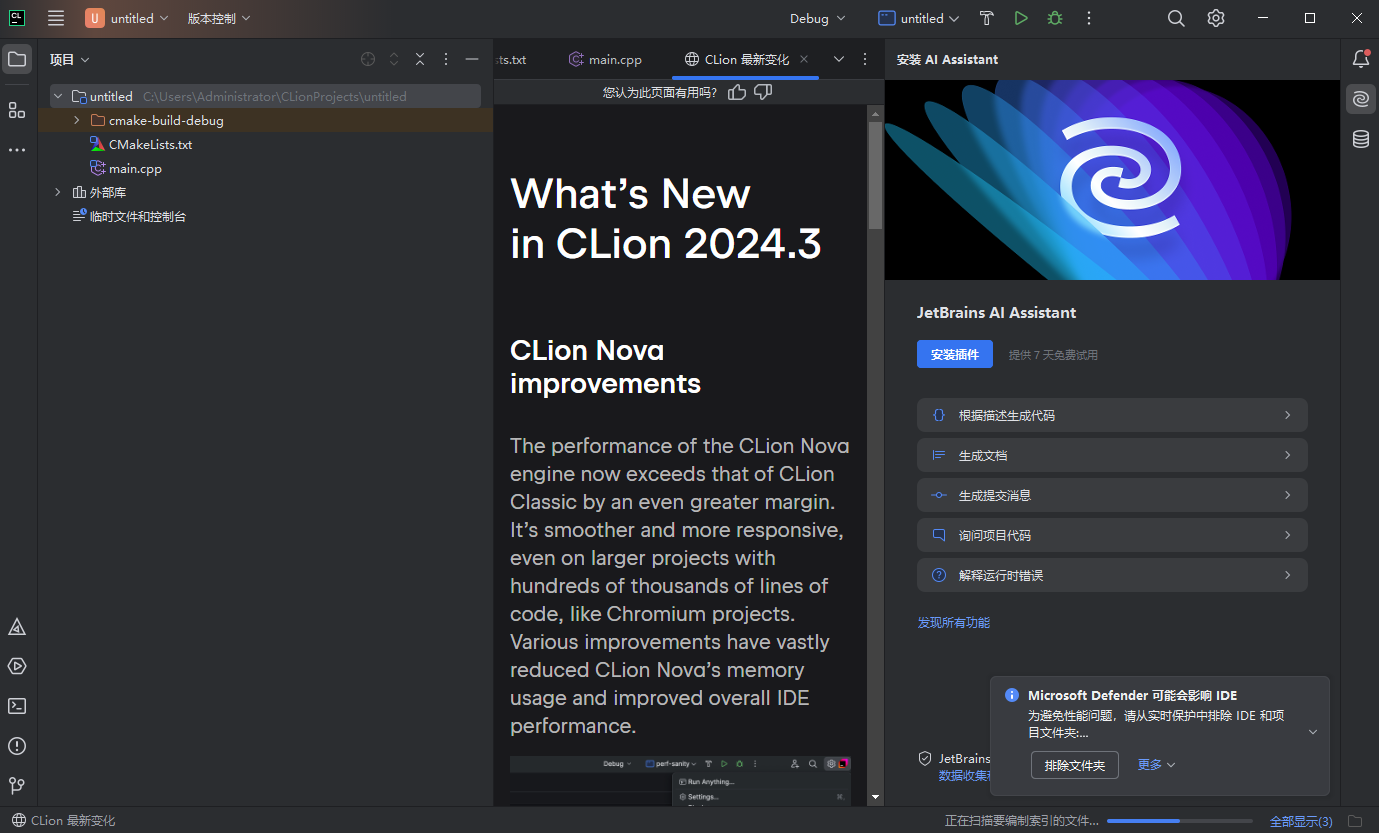Open the Database tool window

[x=1360, y=139]
